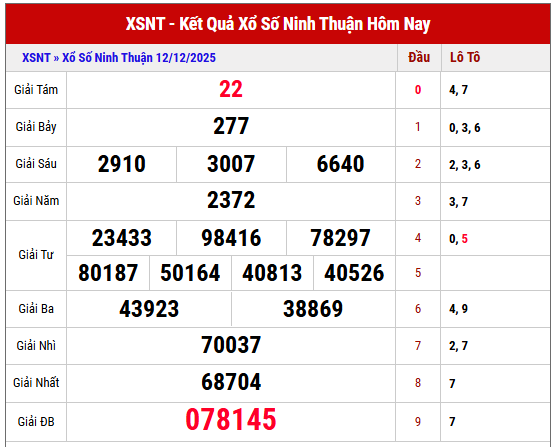Select the Giải Tám number 22
556x447 pixels.
pyautogui.click(x=231, y=89)
